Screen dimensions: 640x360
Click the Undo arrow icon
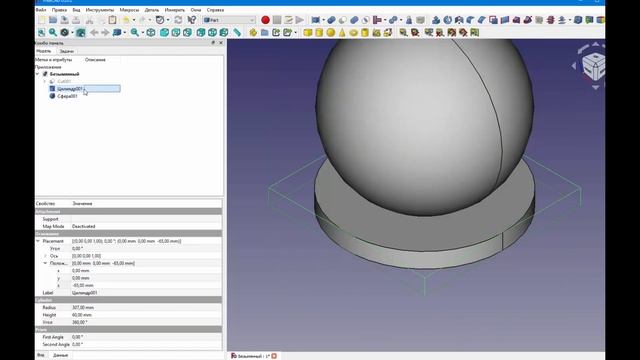point(126,20)
